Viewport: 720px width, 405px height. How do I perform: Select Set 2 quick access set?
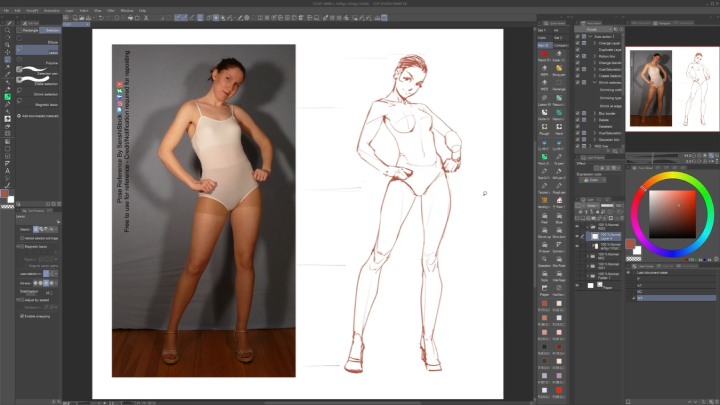(x=560, y=38)
